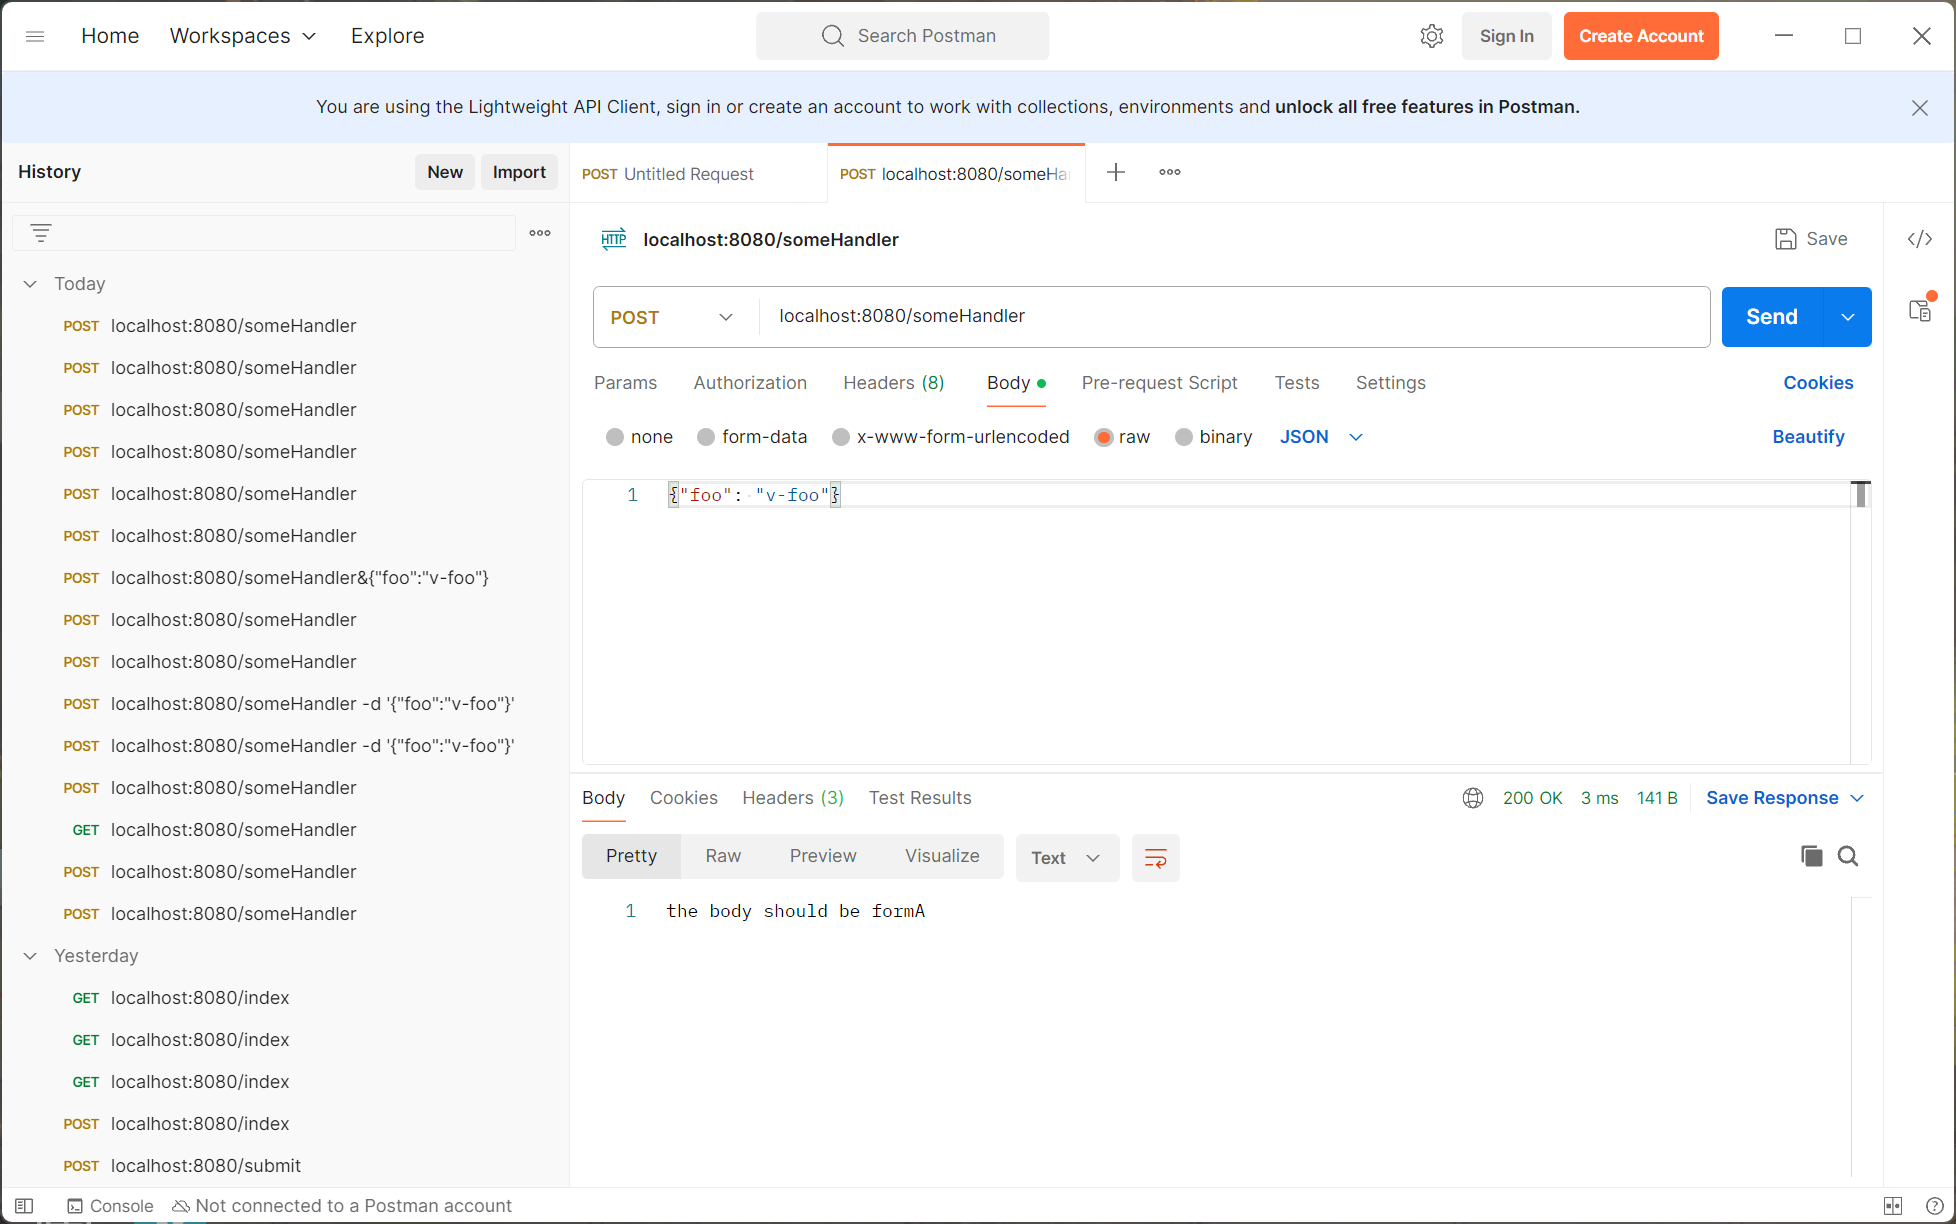Open the Send options arrow
1956x1224 pixels.
click(1848, 317)
